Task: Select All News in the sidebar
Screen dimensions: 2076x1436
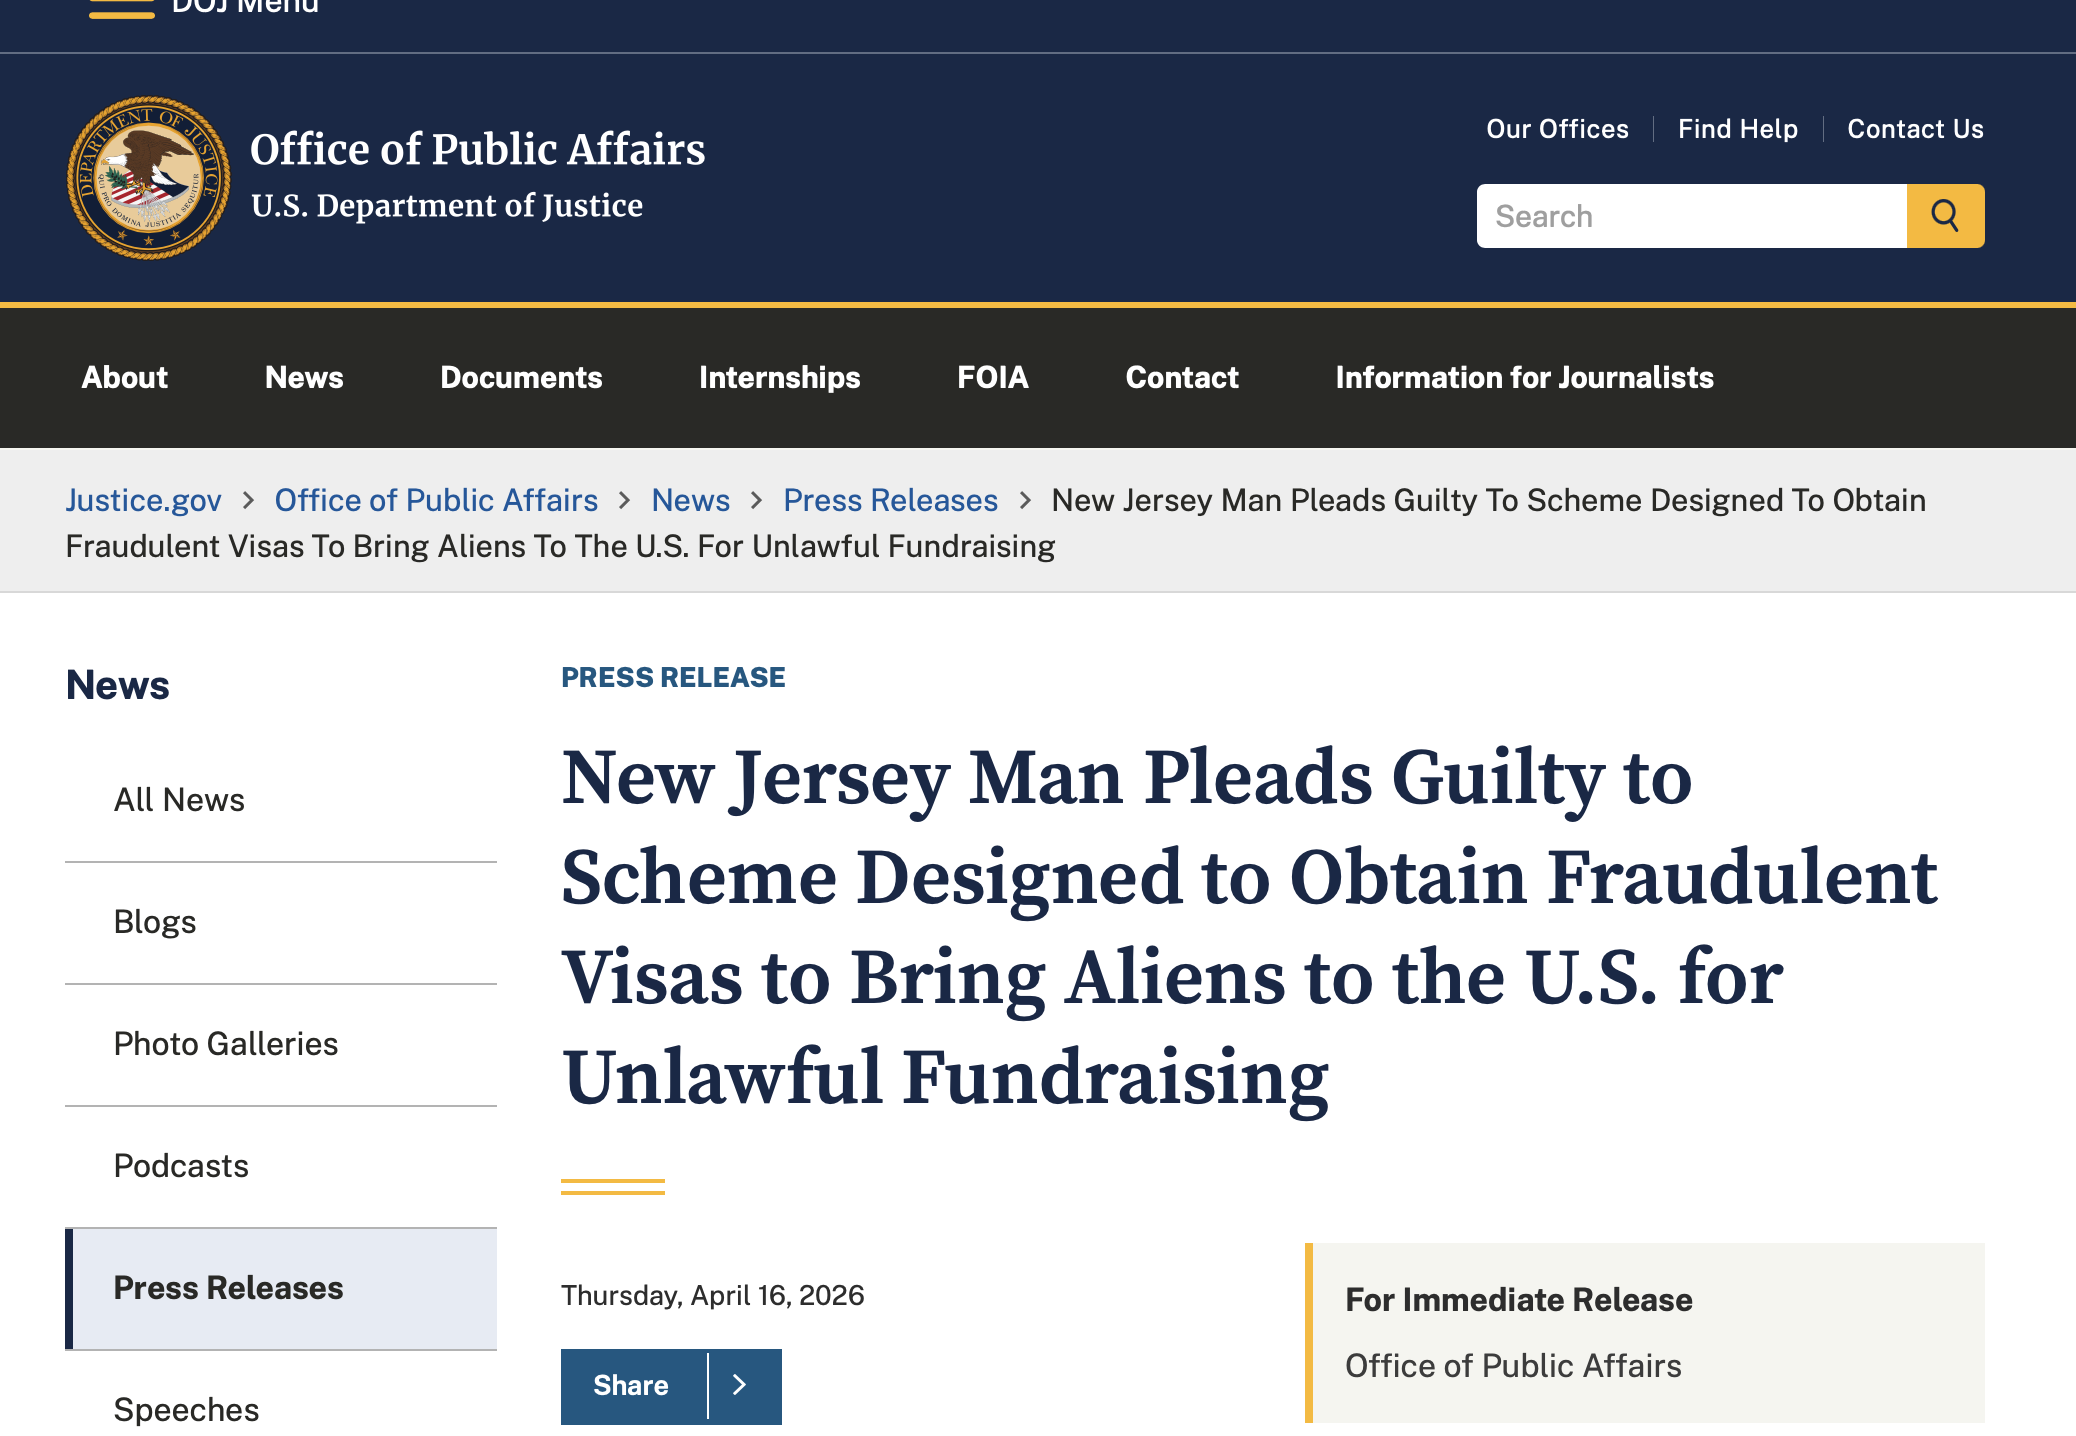Action: 179,800
